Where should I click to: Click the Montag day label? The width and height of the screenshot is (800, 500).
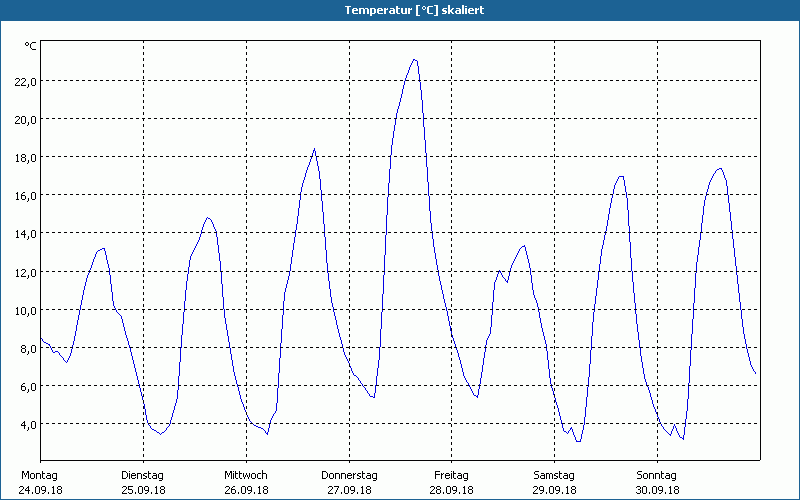click(x=40, y=476)
